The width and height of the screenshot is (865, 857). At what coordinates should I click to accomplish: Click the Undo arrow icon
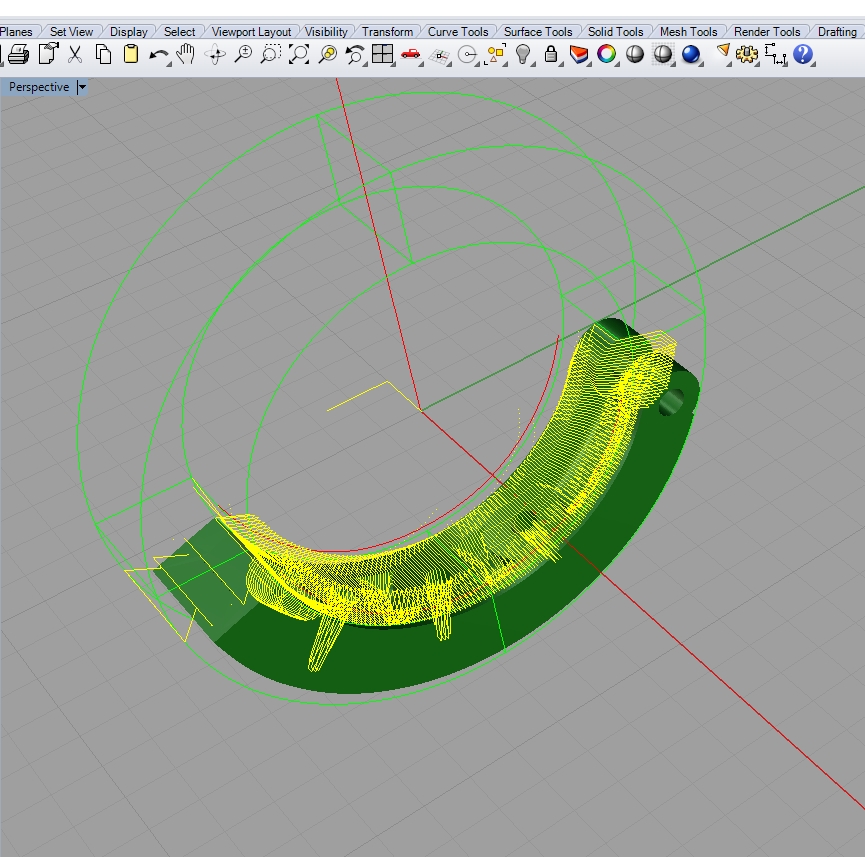[x=158, y=55]
